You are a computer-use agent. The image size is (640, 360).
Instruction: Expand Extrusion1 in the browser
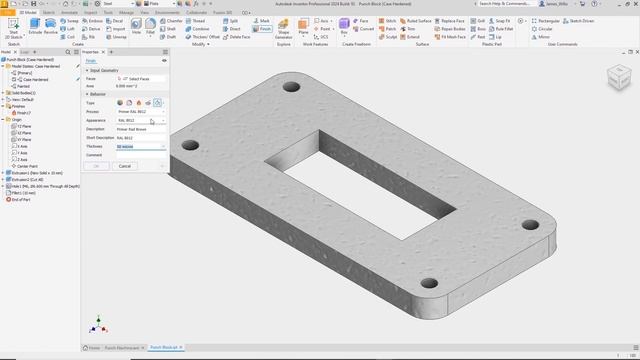click(3, 173)
